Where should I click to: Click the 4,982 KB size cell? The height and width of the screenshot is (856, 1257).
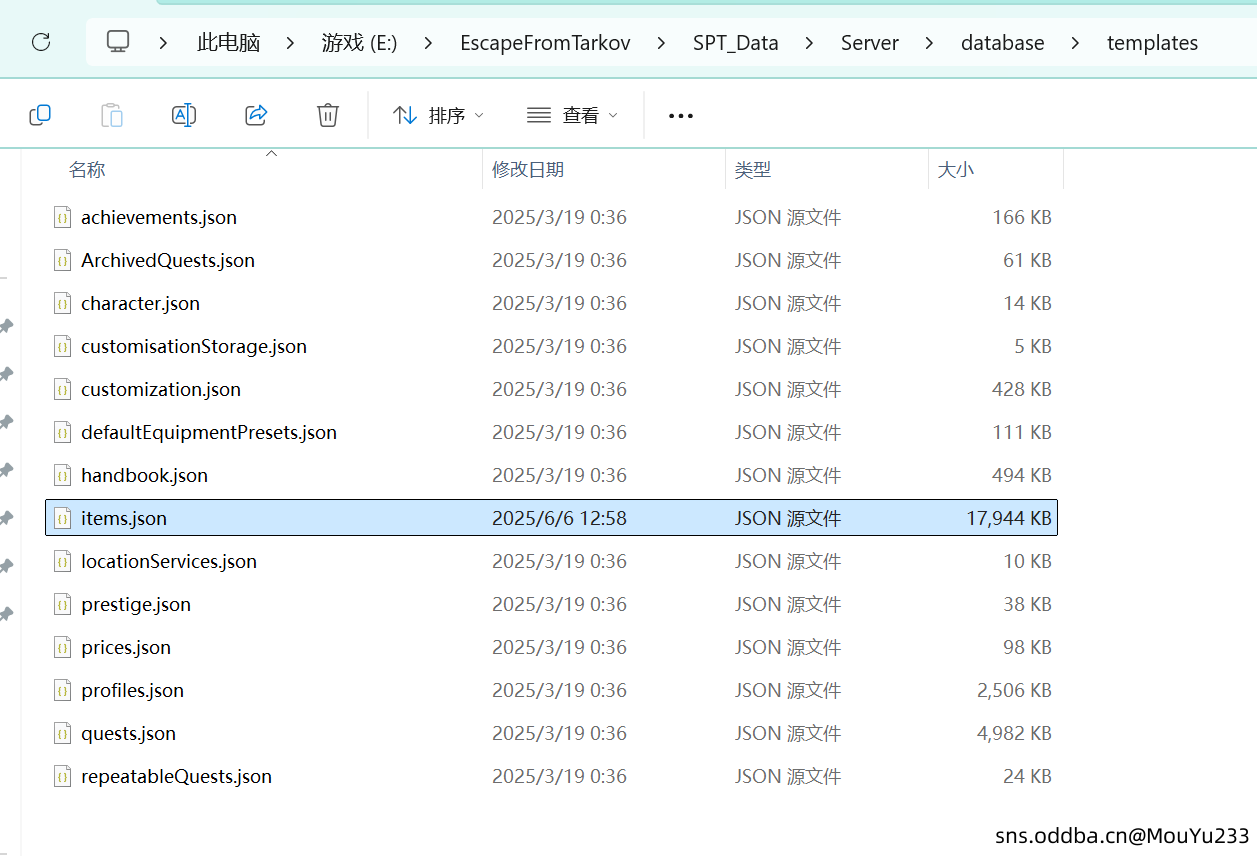pyautogui.click(x=1014, y=733)
